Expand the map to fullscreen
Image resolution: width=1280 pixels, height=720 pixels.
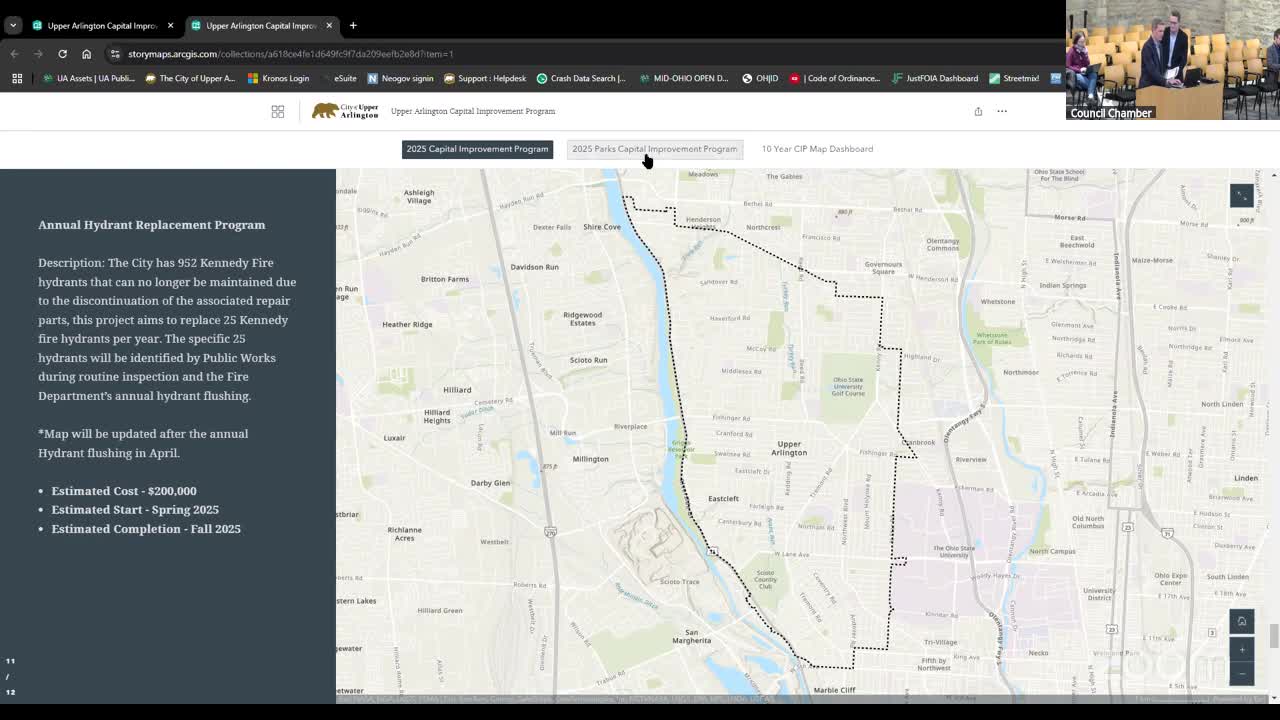(x=1241, y=196)
